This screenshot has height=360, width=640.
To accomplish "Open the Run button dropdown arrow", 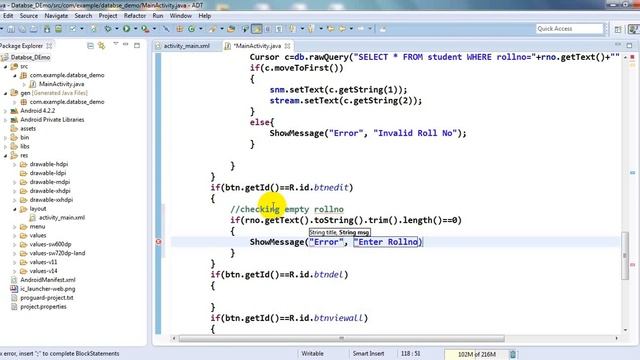I will coord(135,29).
